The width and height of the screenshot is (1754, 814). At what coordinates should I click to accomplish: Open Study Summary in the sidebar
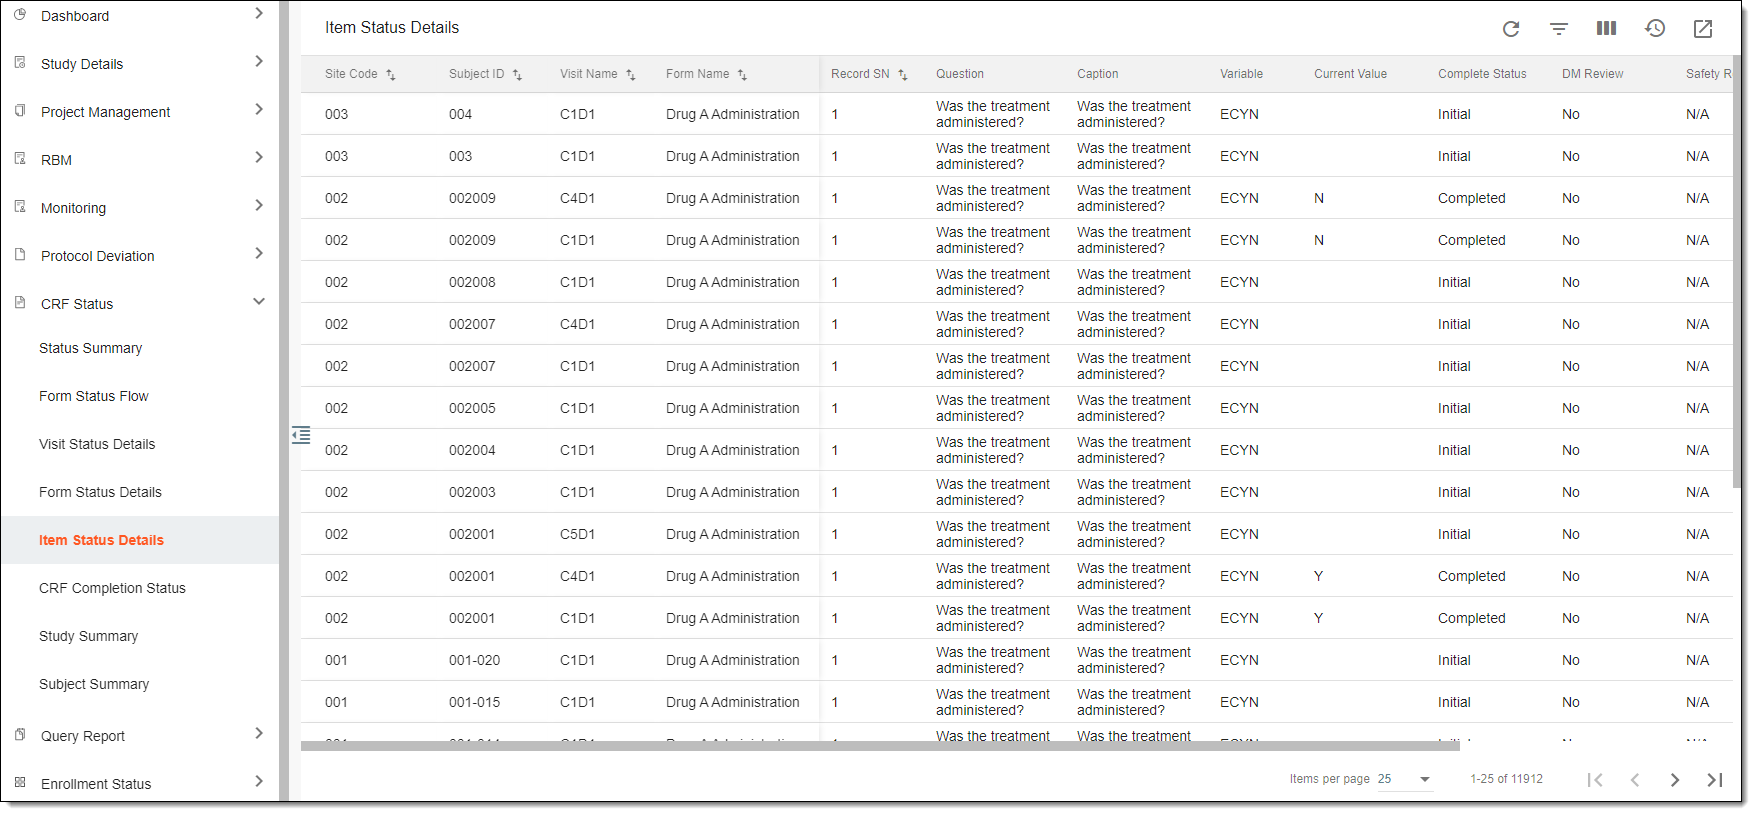coord(88,636)
